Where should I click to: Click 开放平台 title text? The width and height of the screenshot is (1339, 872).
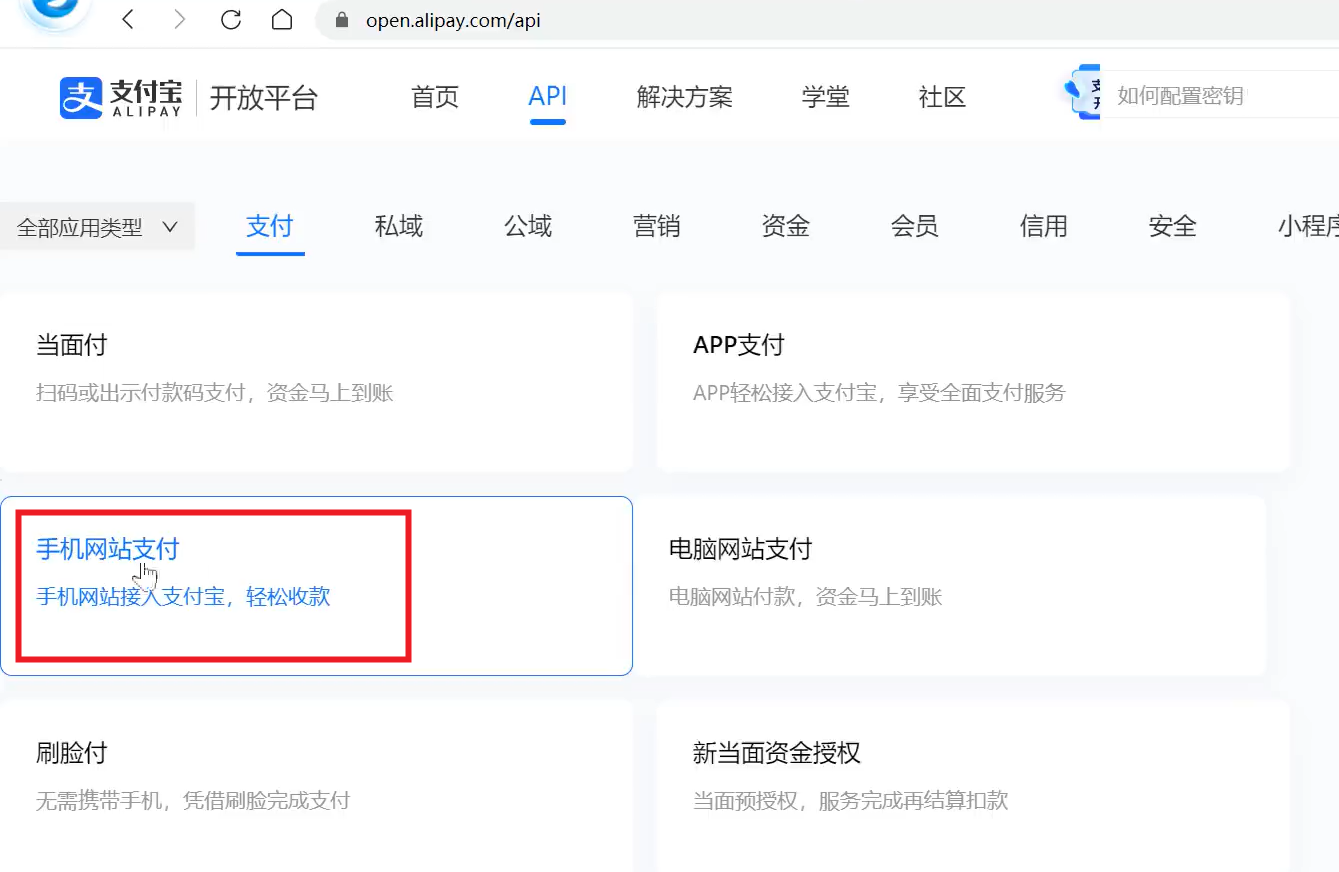(x=264, y=98)
